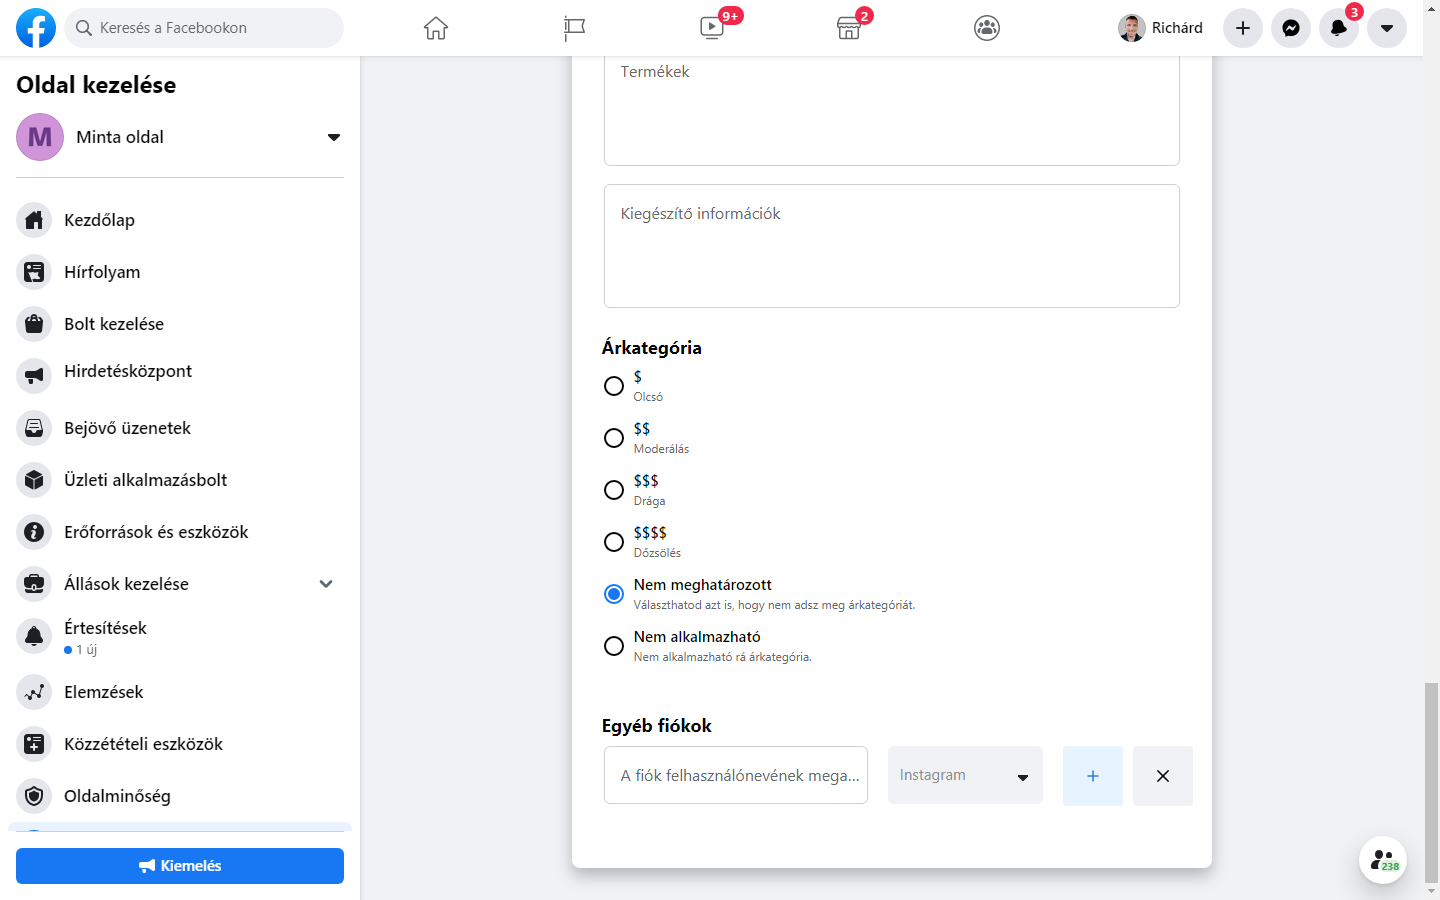Click the account username input field
1440x900 pixels.
tap(736, 775)
